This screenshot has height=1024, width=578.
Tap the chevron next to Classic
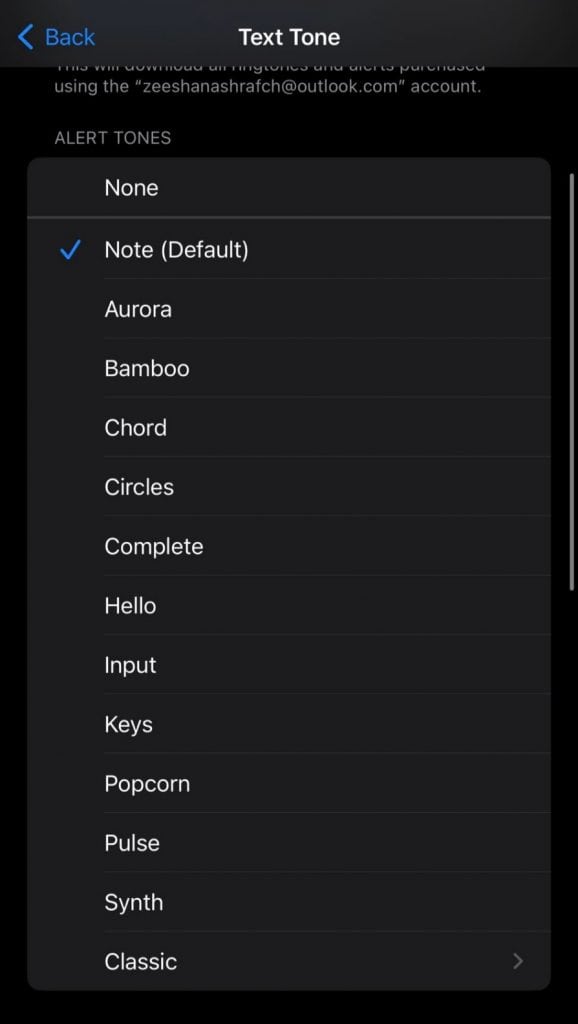[518, 961]
